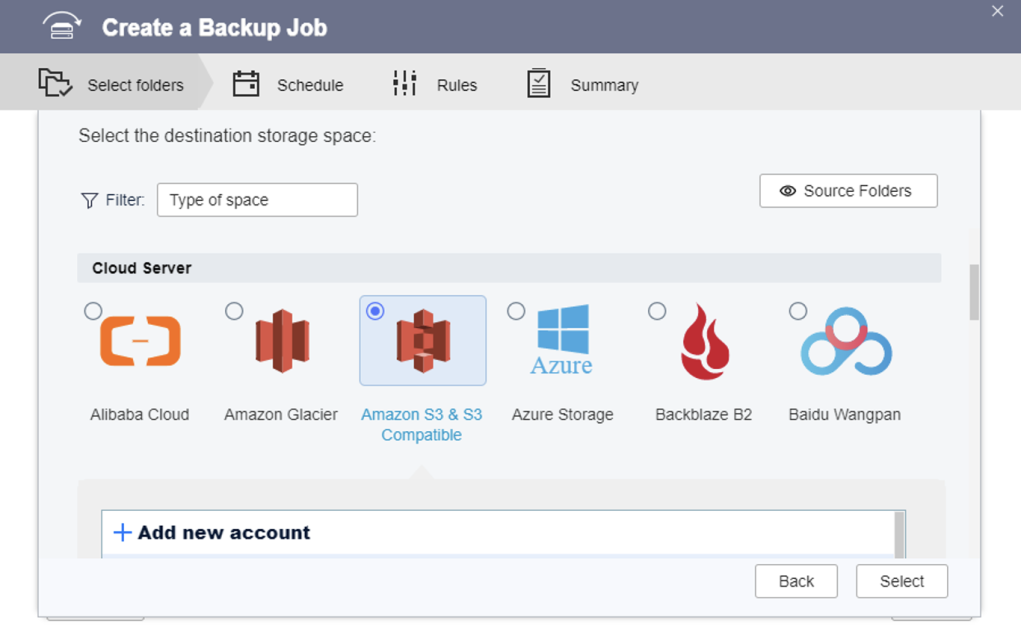The image size is (1024, 632).
Task: Choose the Amazon S3 logo
Action: [x=423, y=341]
